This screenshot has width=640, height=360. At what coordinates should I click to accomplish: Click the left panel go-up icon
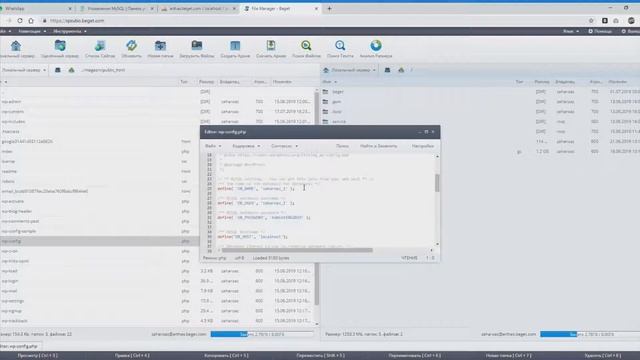(x=71, y=70)
